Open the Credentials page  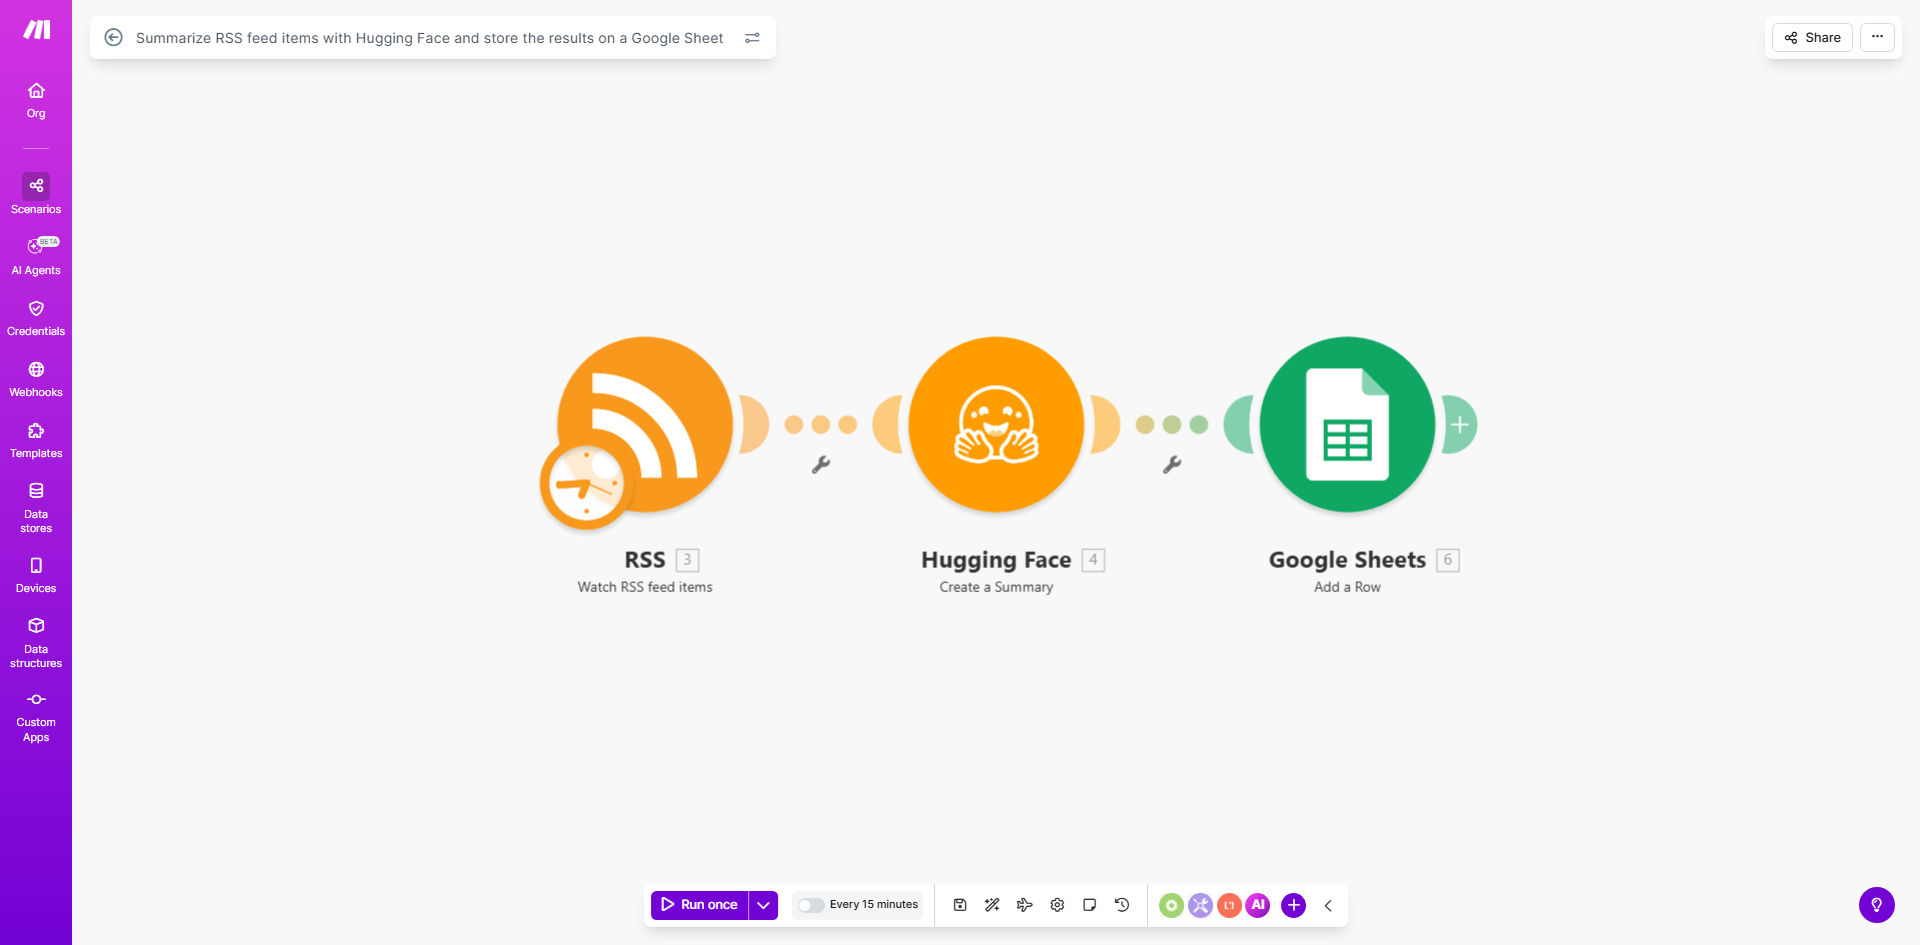(x=36, y=318)
